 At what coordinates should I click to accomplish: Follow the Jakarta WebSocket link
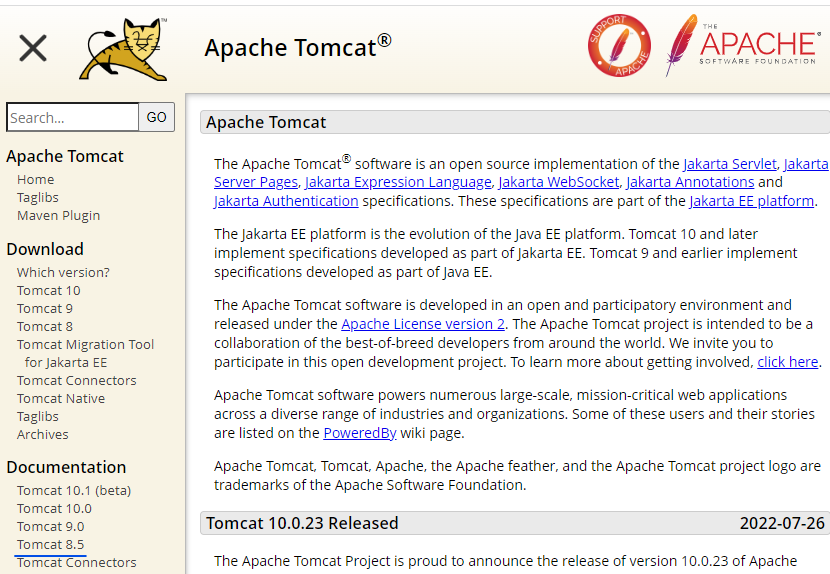point(558,182)
